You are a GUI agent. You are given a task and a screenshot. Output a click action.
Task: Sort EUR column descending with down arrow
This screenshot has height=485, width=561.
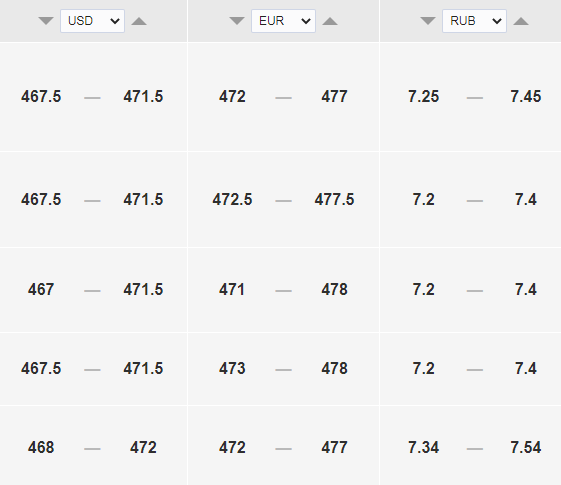pos(237,21)
